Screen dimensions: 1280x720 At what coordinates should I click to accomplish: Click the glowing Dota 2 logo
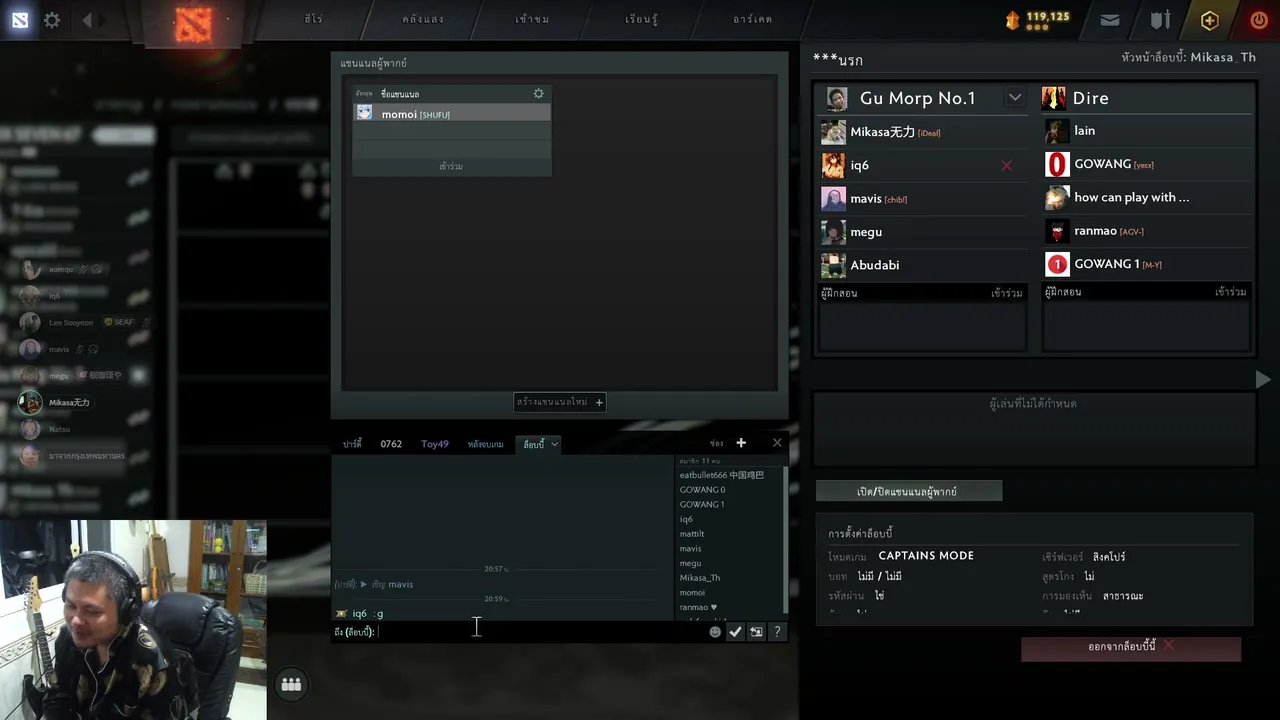[x=193, y=24]
